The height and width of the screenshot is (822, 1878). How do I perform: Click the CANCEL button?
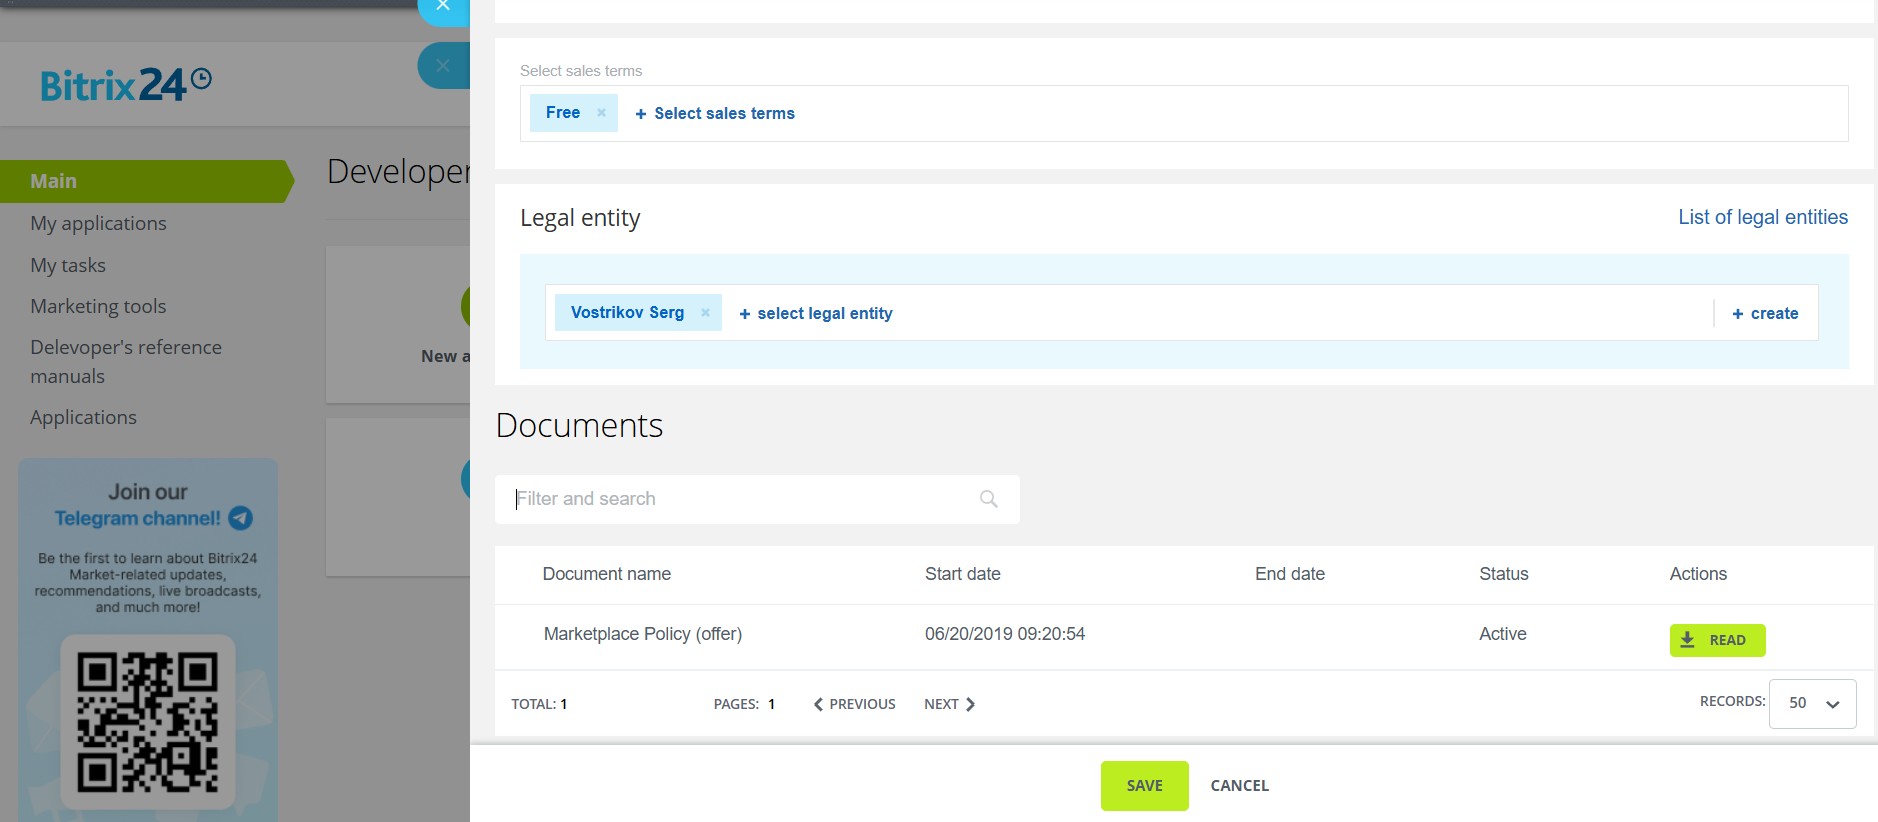tap(1239, 786)
